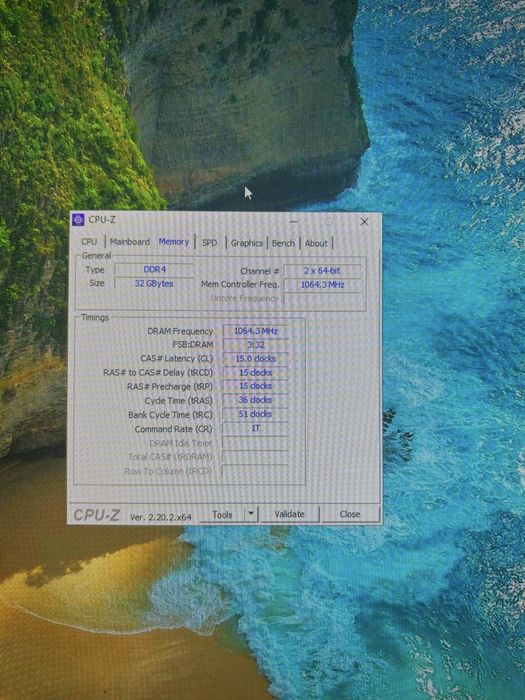Switch to the CPU tab
Image resolution: width=525 pixels, height=700 pixels.
point(89,242)
